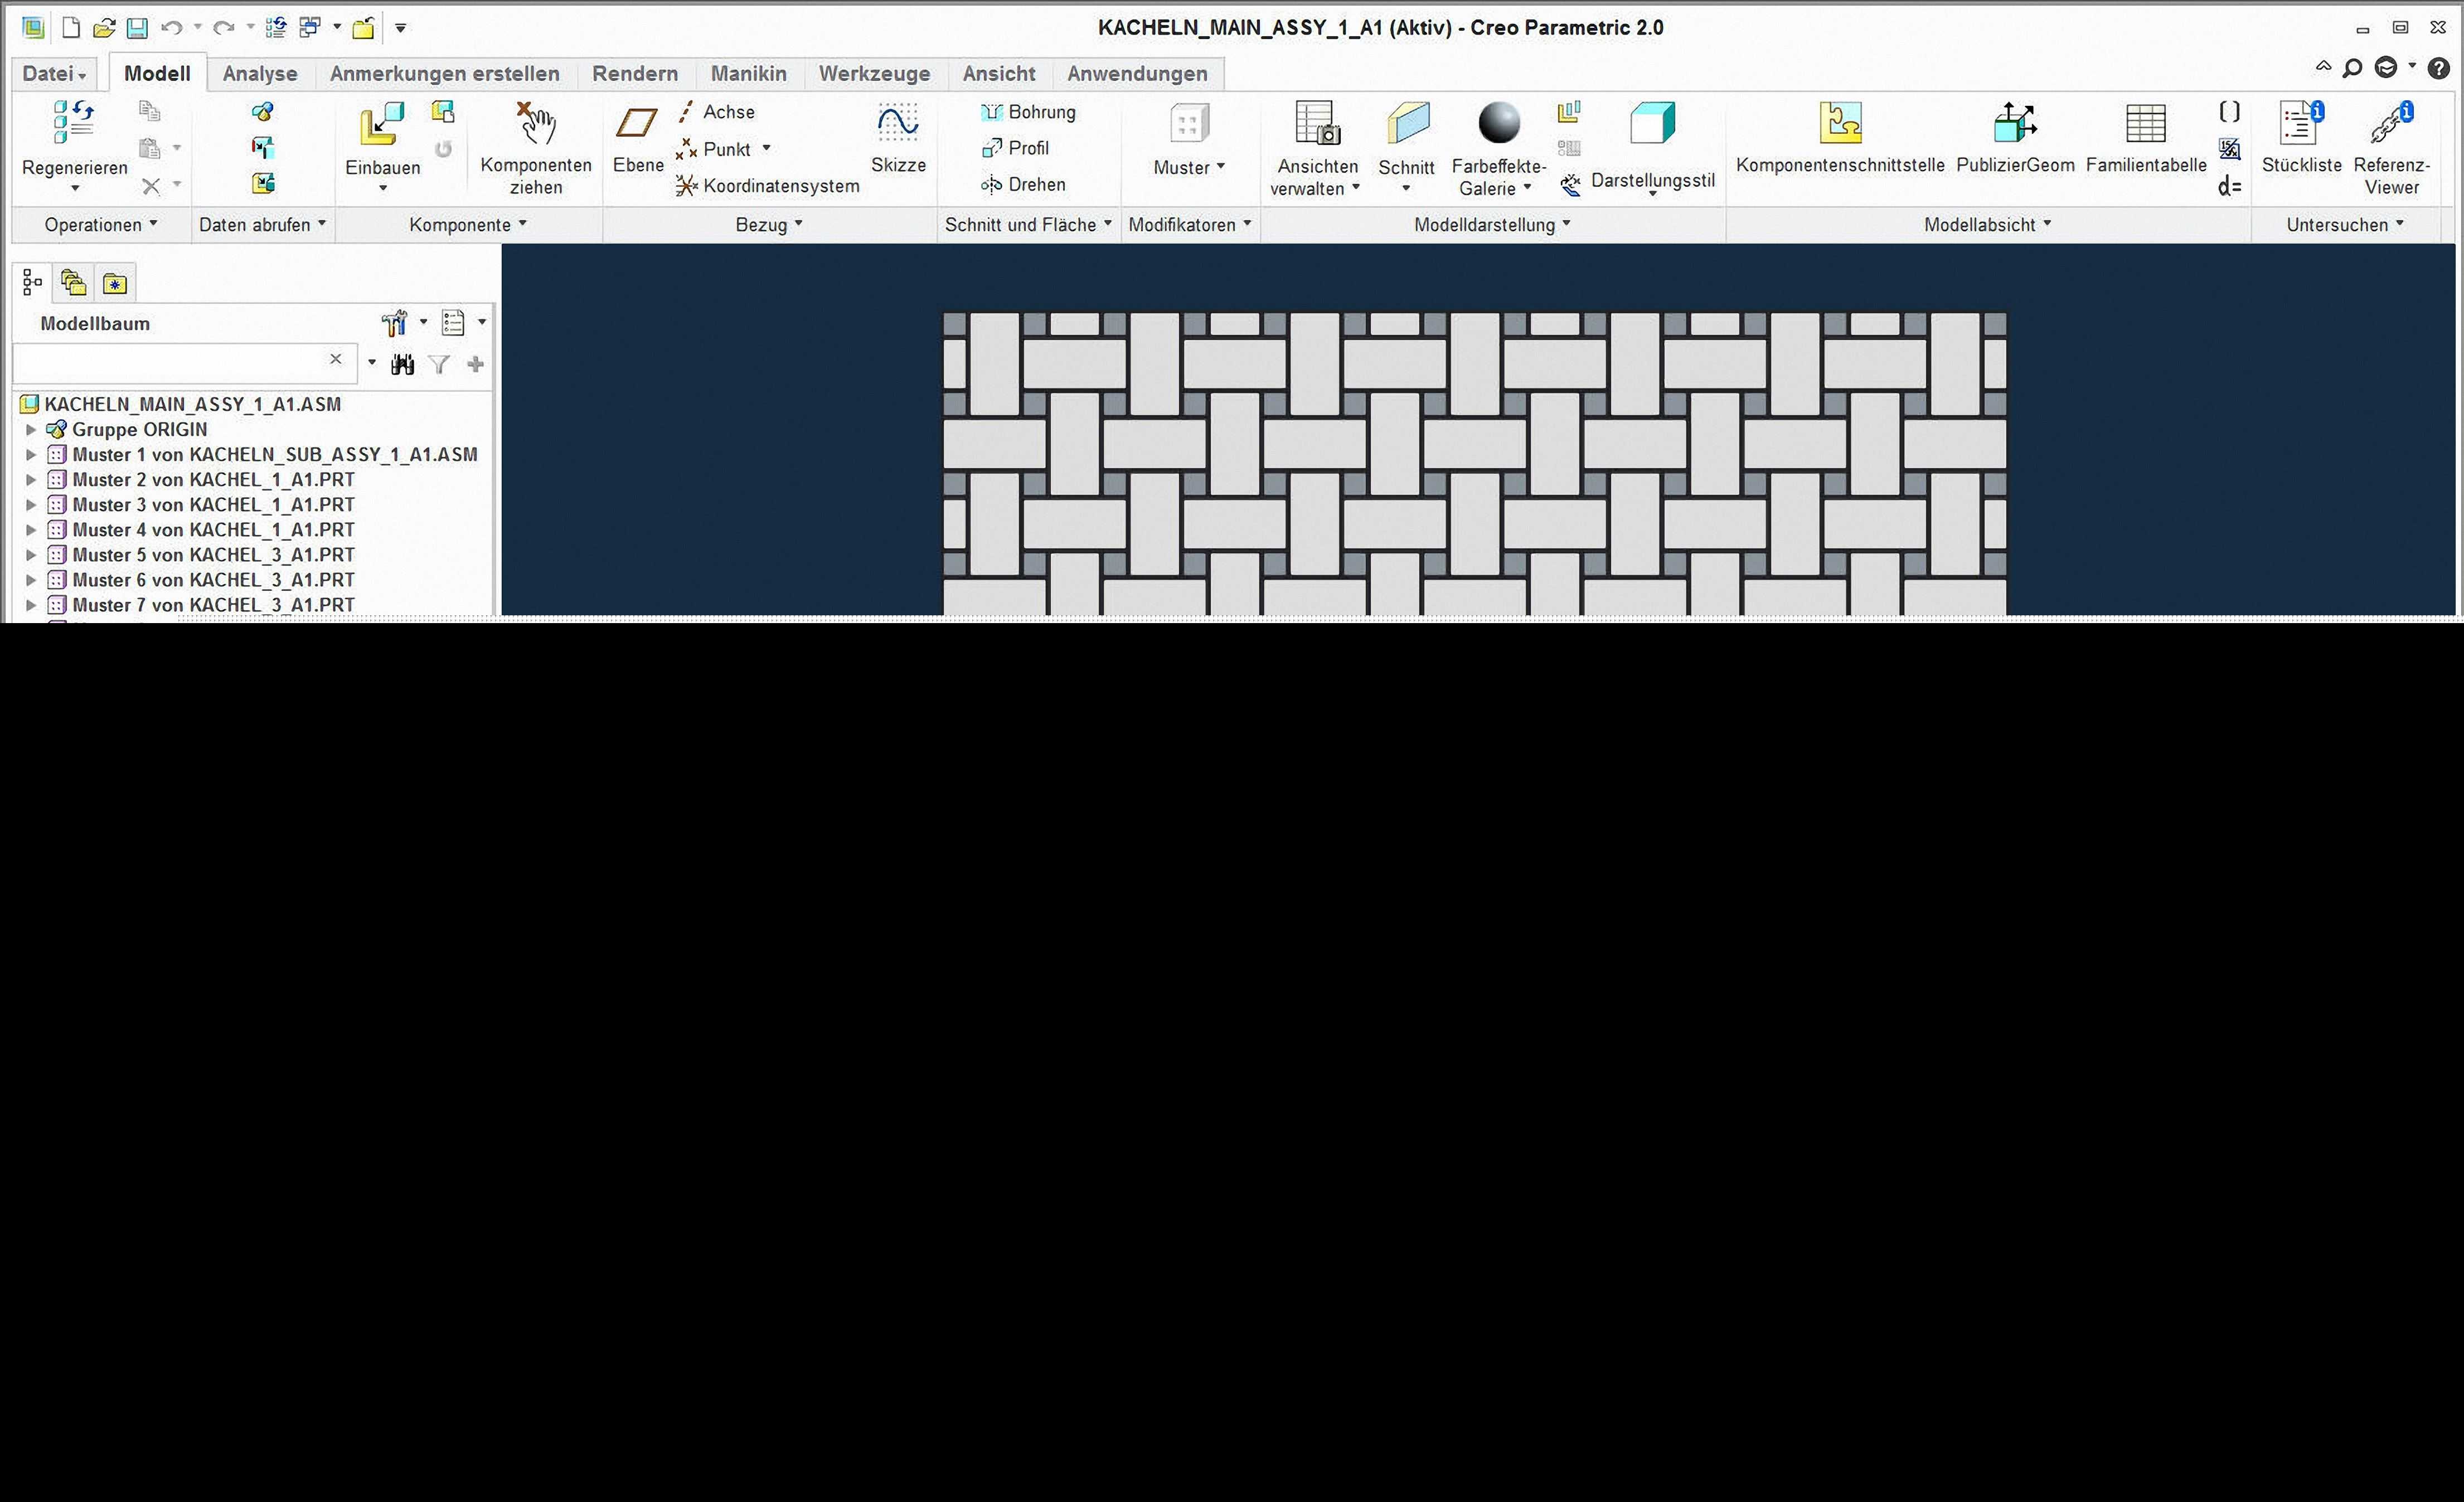
Task: Switch to the Werkzeuge tab
Action: tap(875, 73)
